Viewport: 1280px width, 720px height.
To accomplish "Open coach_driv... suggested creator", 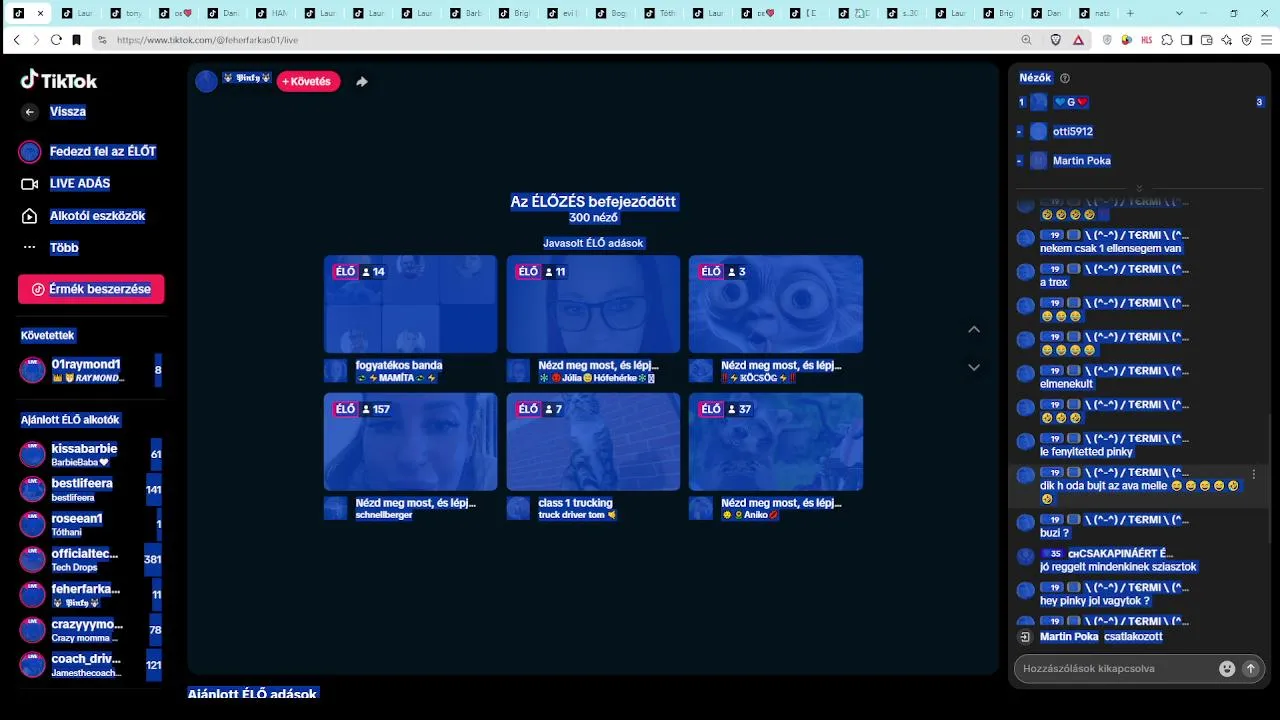I will [91, 665].
